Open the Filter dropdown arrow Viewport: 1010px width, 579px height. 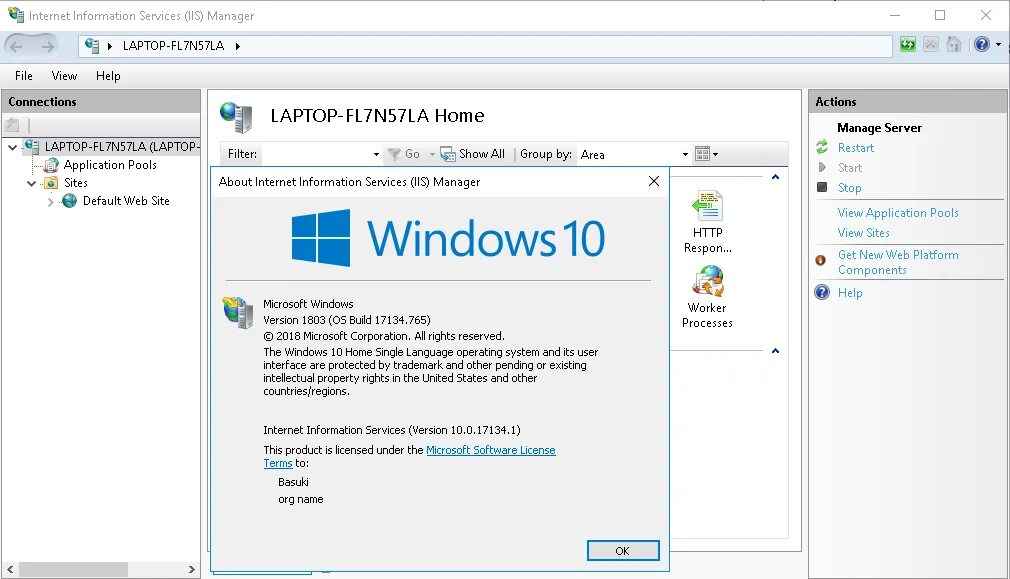376,155
